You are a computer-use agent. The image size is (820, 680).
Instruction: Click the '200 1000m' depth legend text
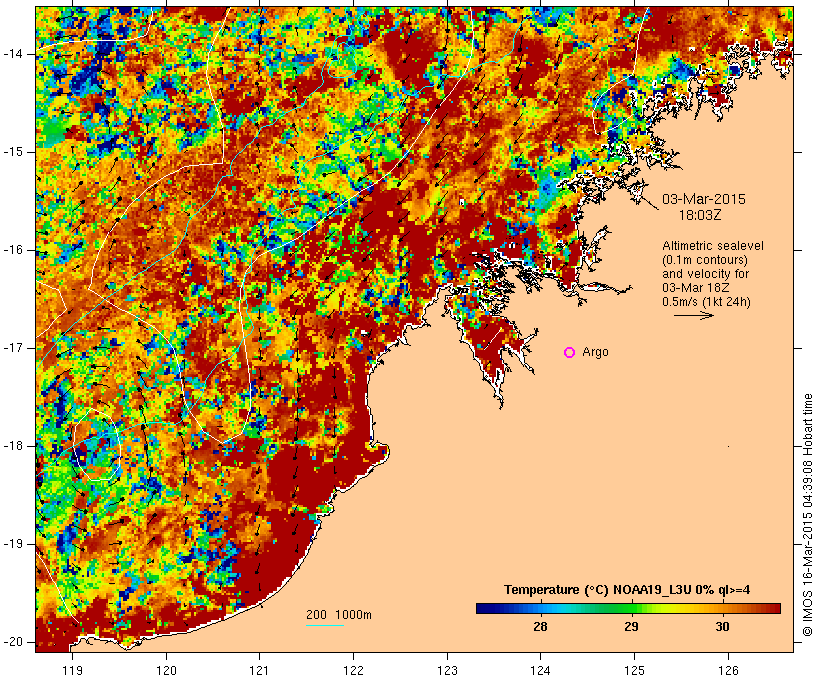point(339,615)
